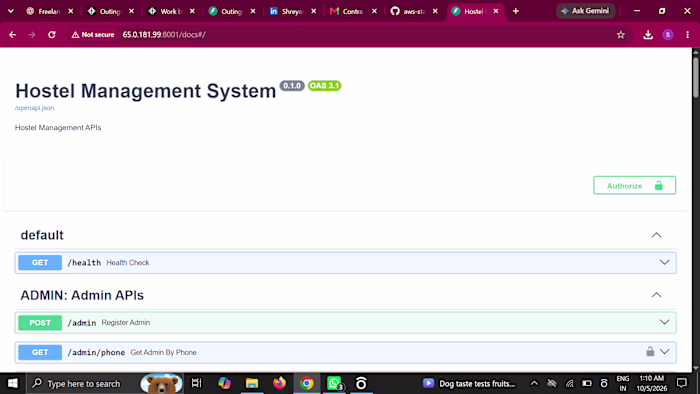This screenshot has height=394, width=700.
Task: Expand the GET /health endpoint chevron
Action: point(664,262)
